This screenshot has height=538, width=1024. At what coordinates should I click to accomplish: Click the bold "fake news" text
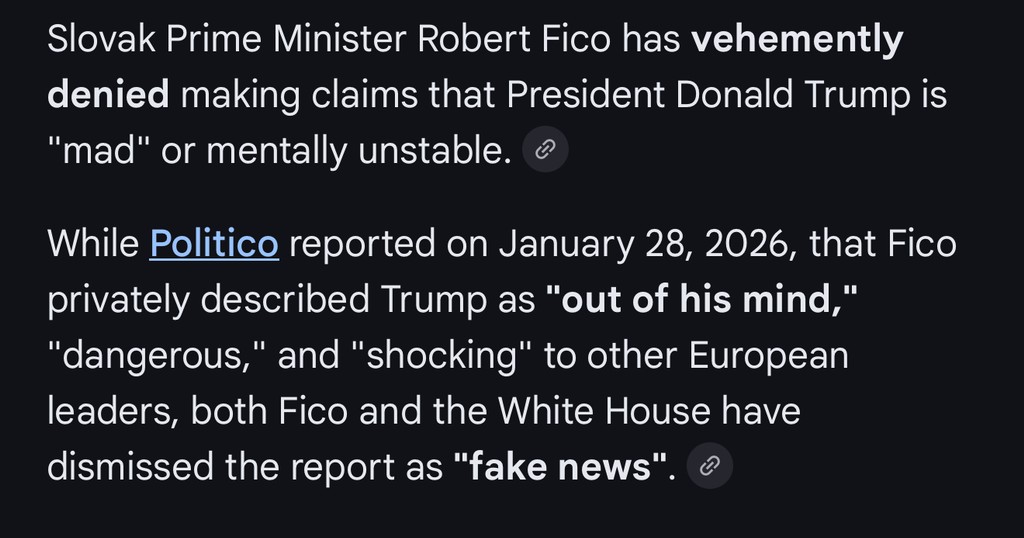(x=560, y=467)
